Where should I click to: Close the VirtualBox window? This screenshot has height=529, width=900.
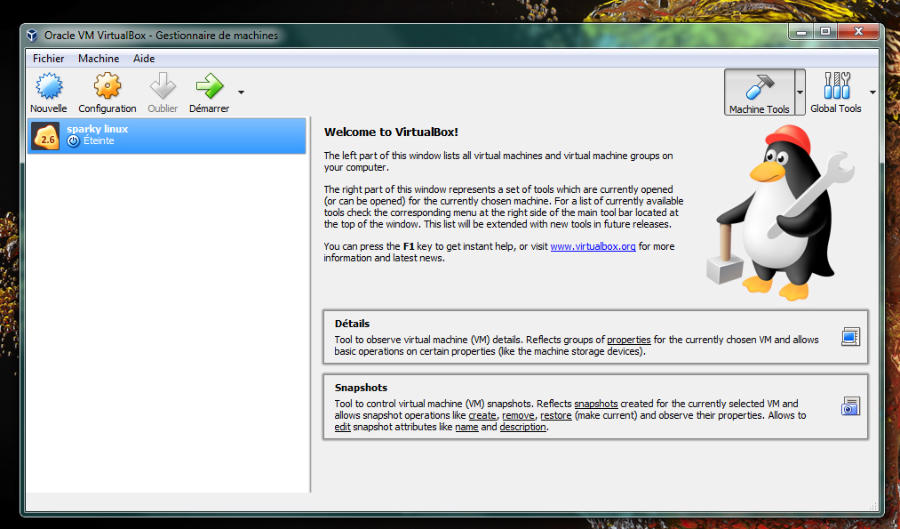[x=858, y=32]
